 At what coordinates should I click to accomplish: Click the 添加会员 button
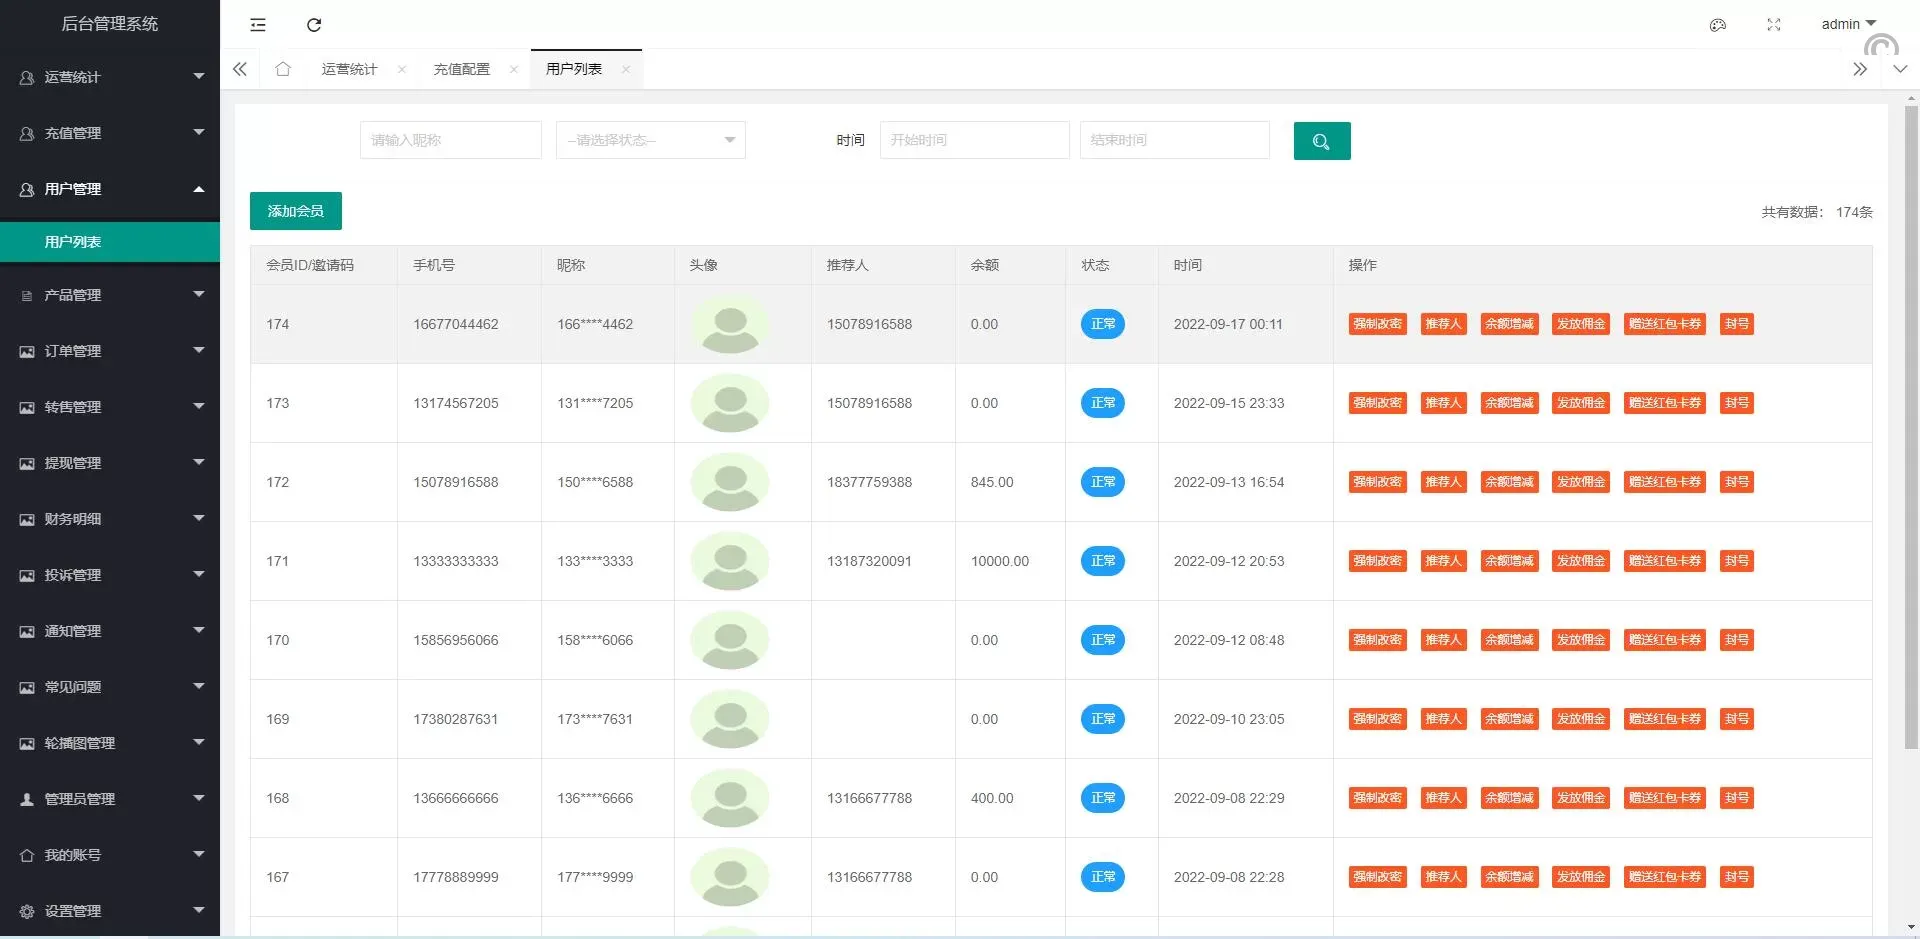(295, 211)
